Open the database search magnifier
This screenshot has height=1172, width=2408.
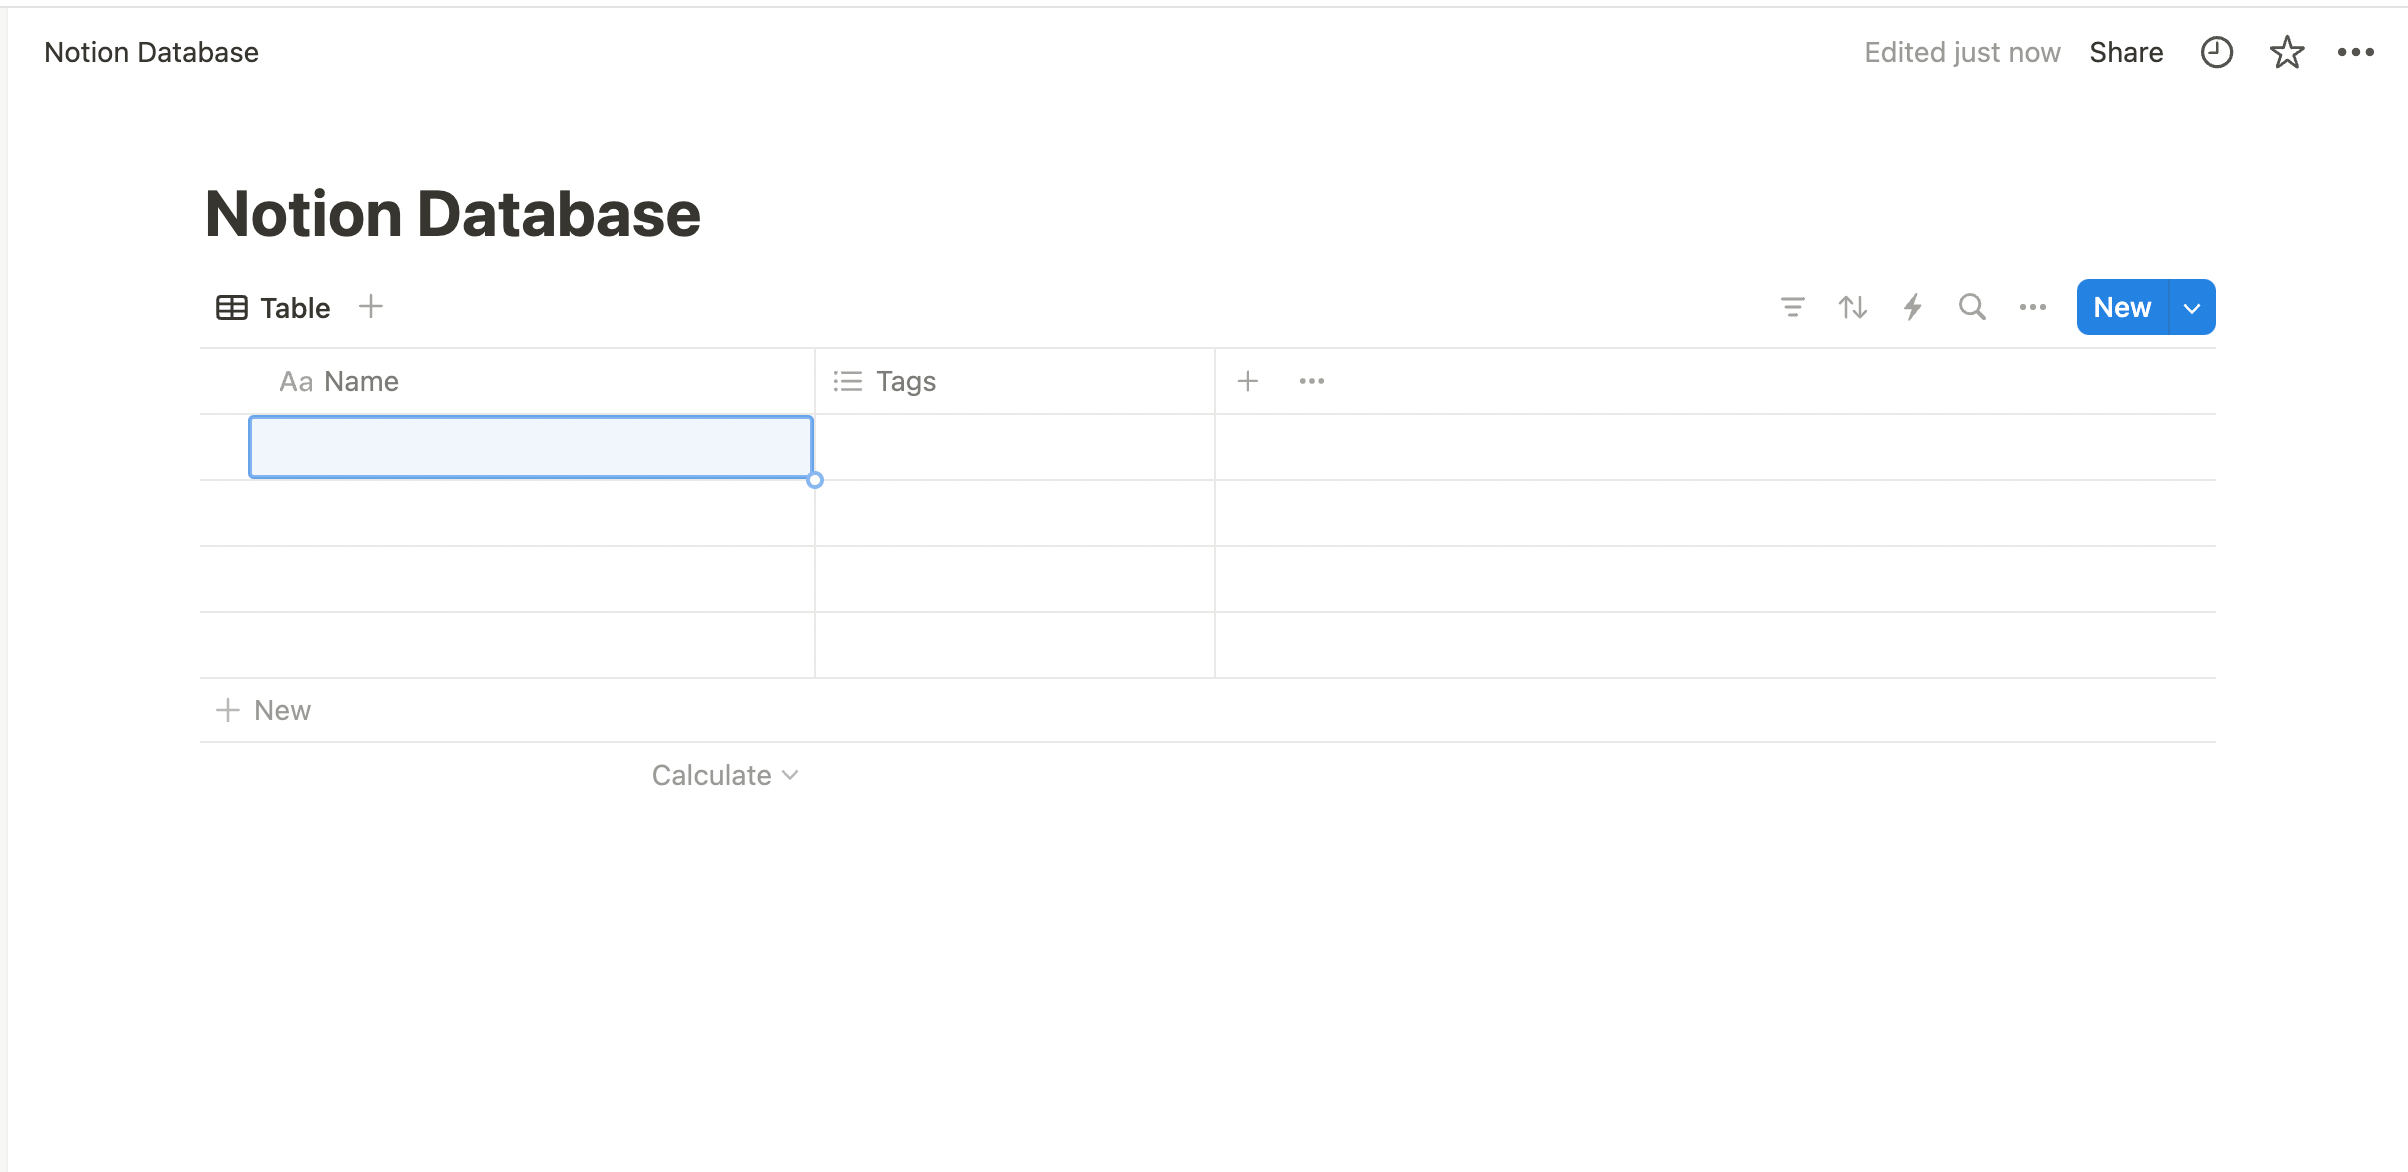point(1972,307)
